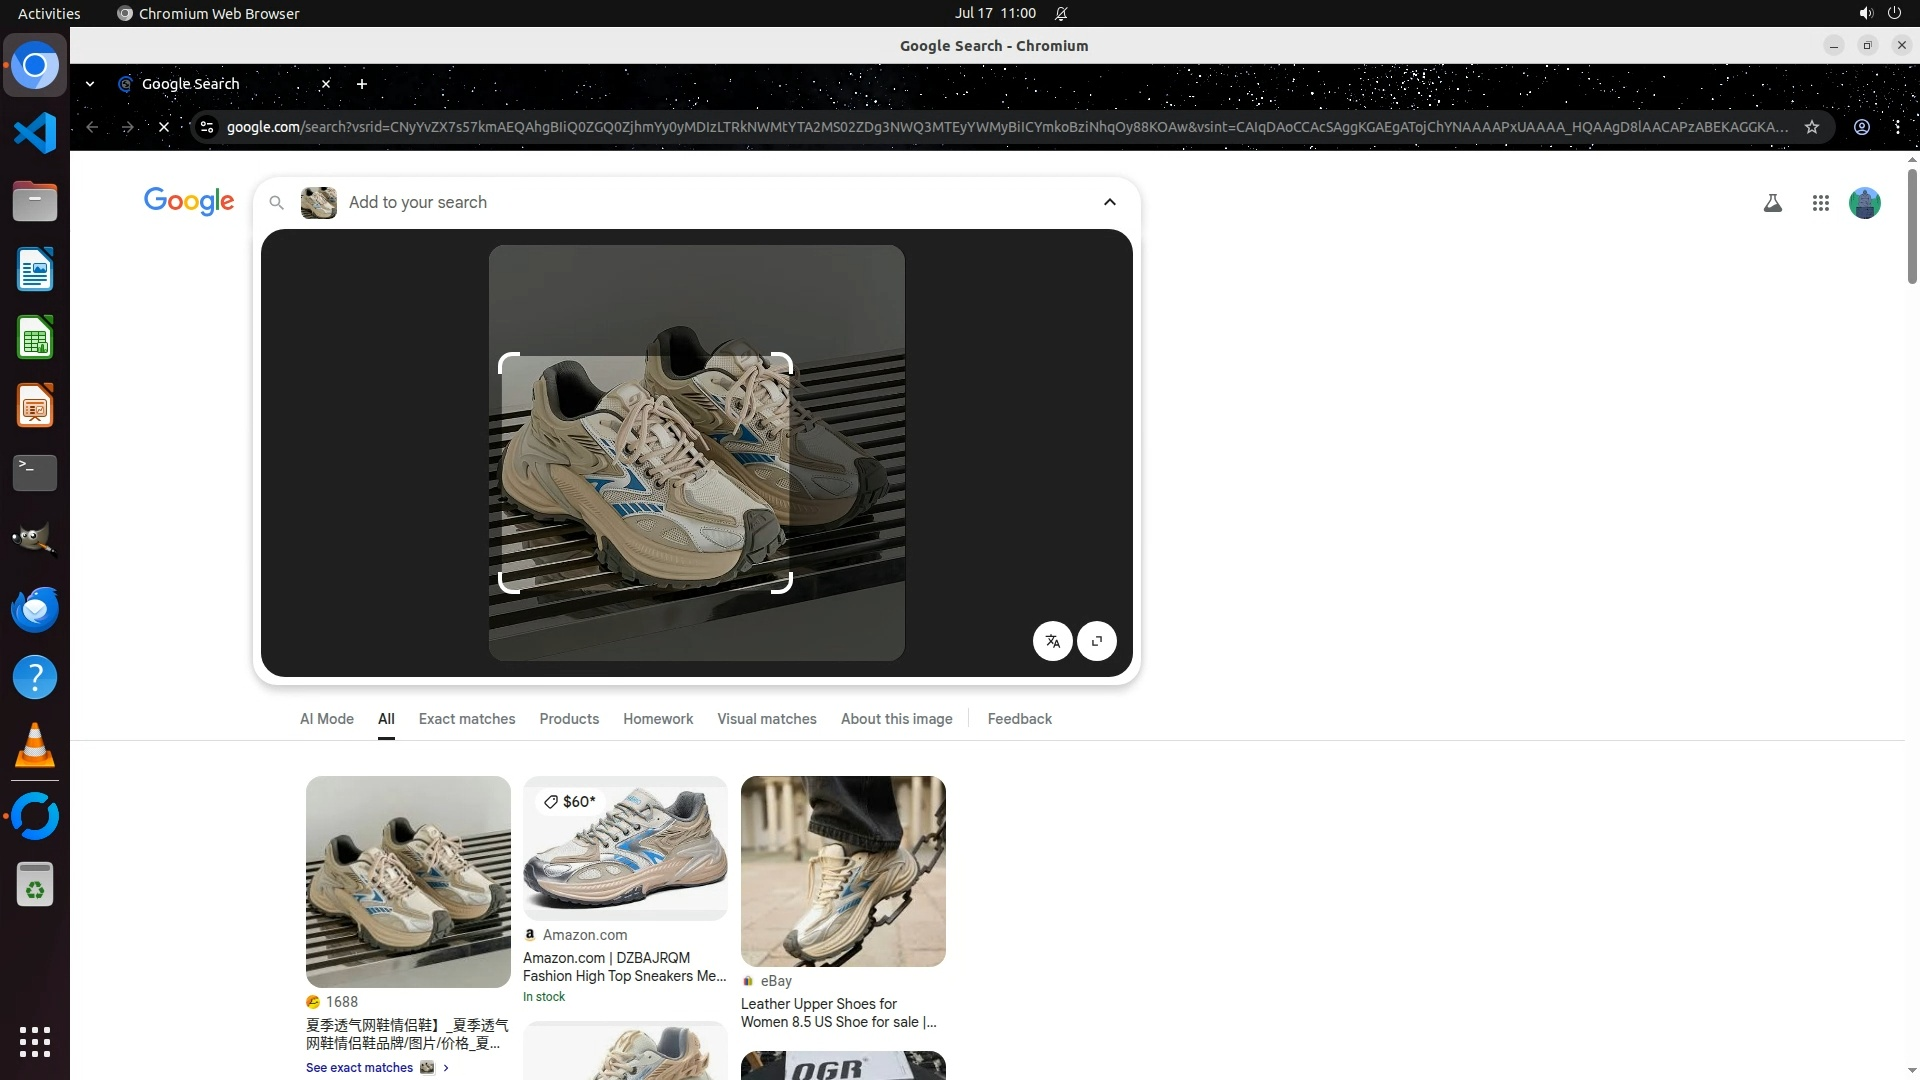Launch VLC from the dock
Screen dimensions: 1920x1080
coord(35,746)
